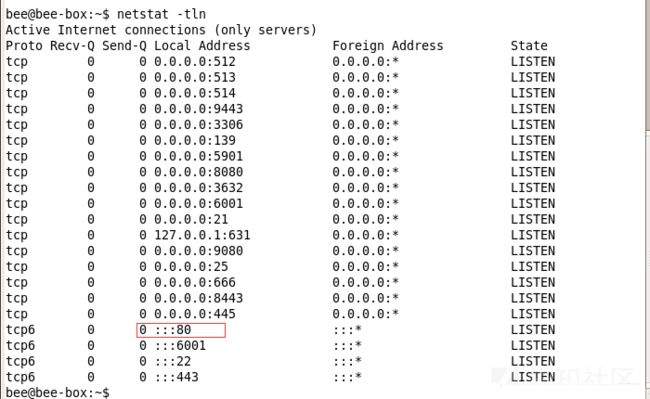Click the State column header
The height and width of the screenshot is (399, 650).
[x=529, y=46]
